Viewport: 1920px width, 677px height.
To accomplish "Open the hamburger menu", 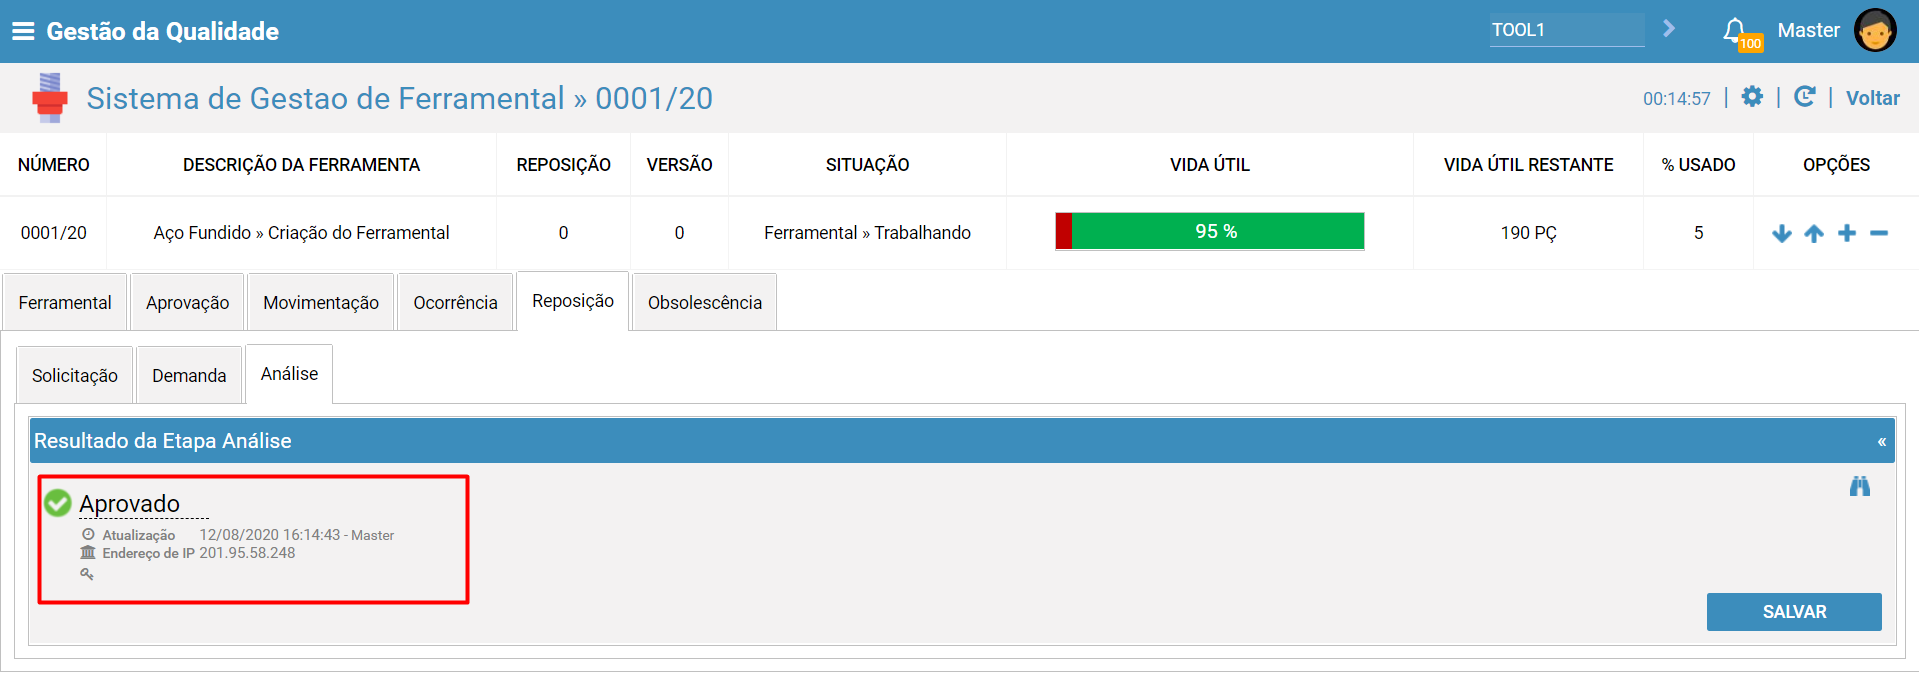I will click(23, 31).
